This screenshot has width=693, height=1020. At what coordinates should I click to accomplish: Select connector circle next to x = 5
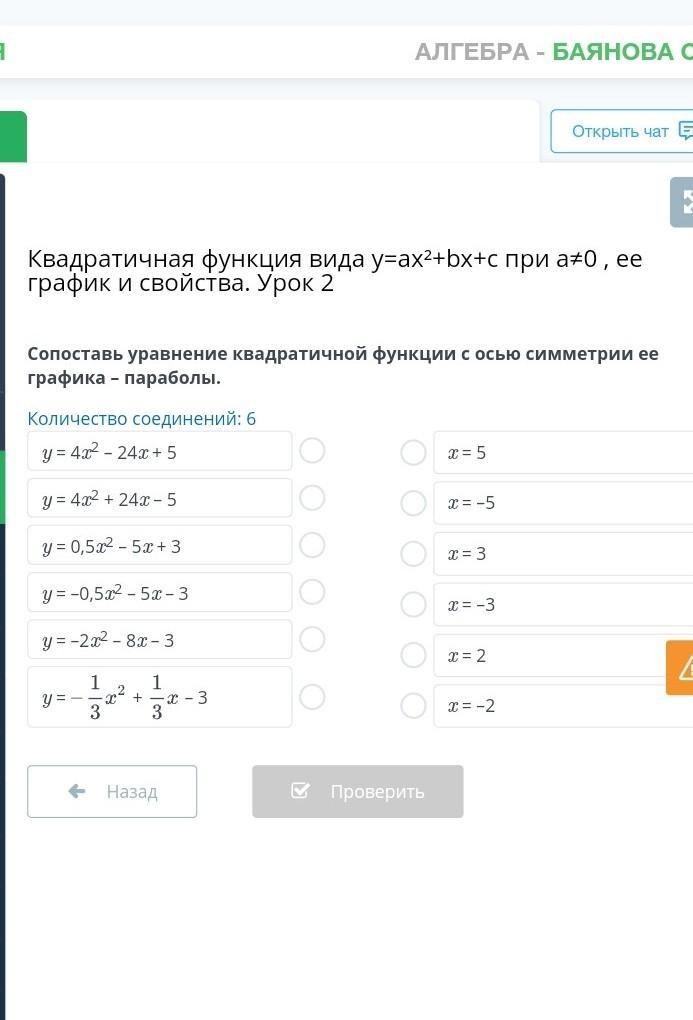pos(413,453)
